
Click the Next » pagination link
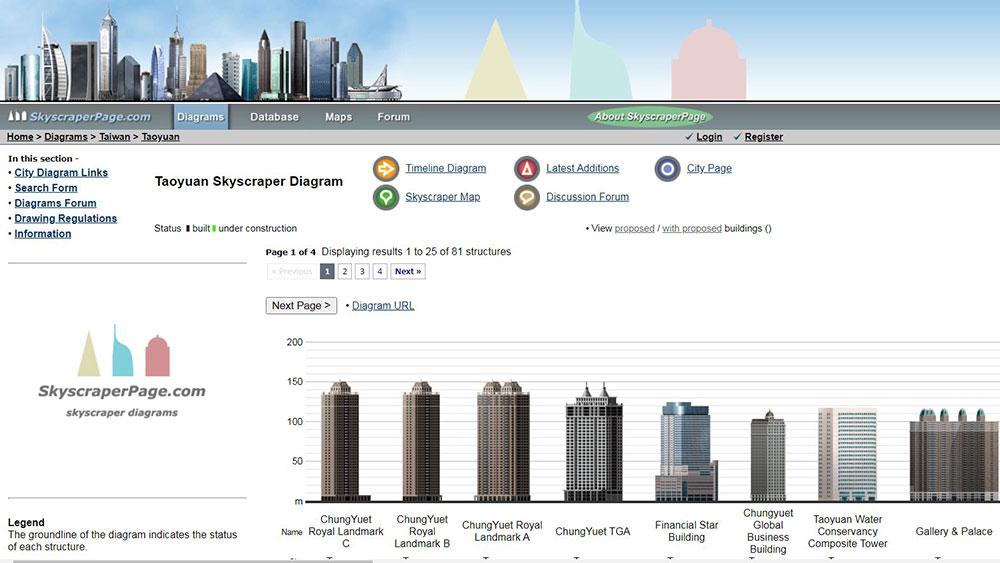(x=408, y=271)
